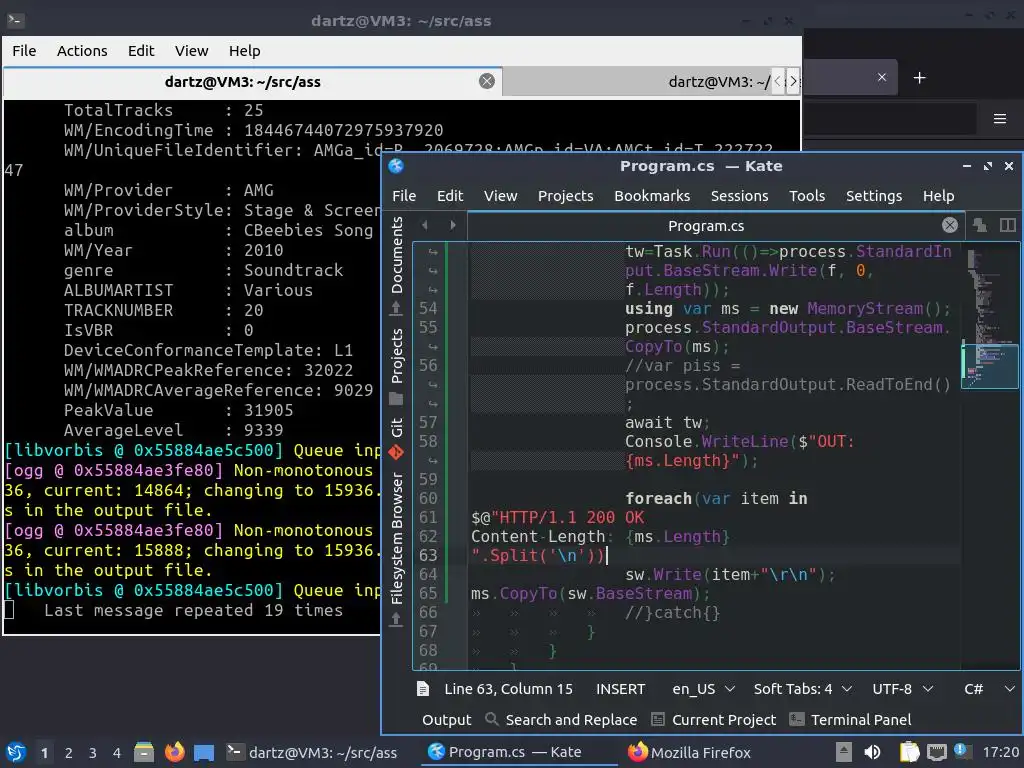This screenshot has width=1024, height=768.
Task: Open the Tools menu in Kate
Action: (x=807, y=196)
